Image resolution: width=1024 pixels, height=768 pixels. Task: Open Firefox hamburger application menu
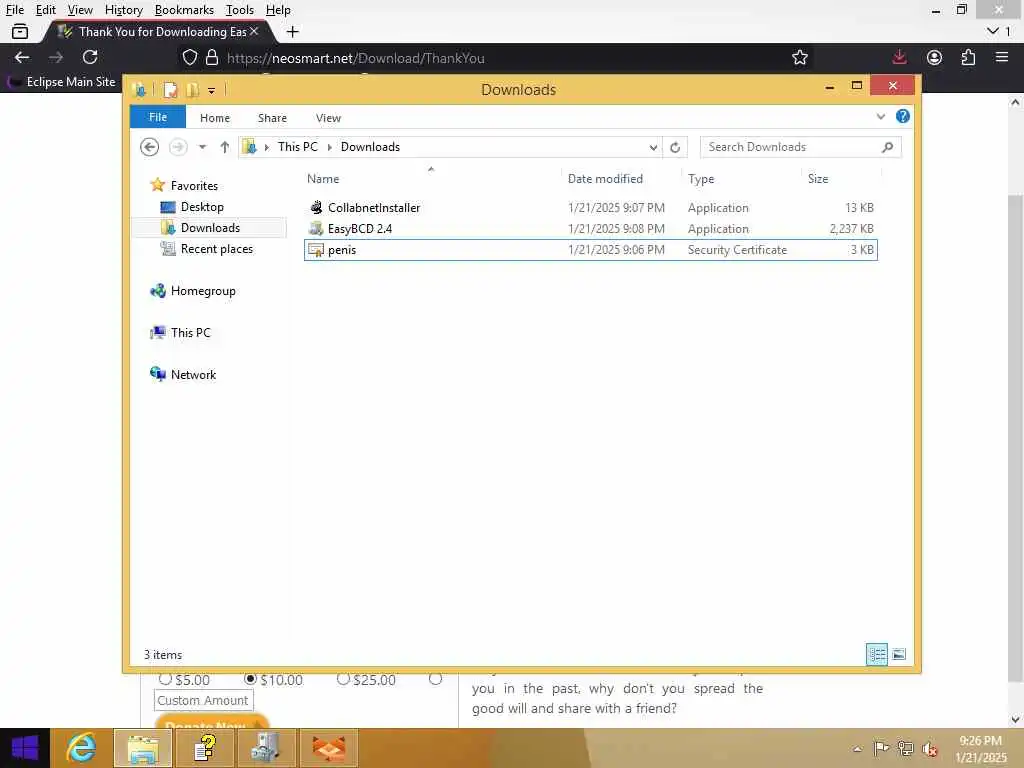point(1002,57)
